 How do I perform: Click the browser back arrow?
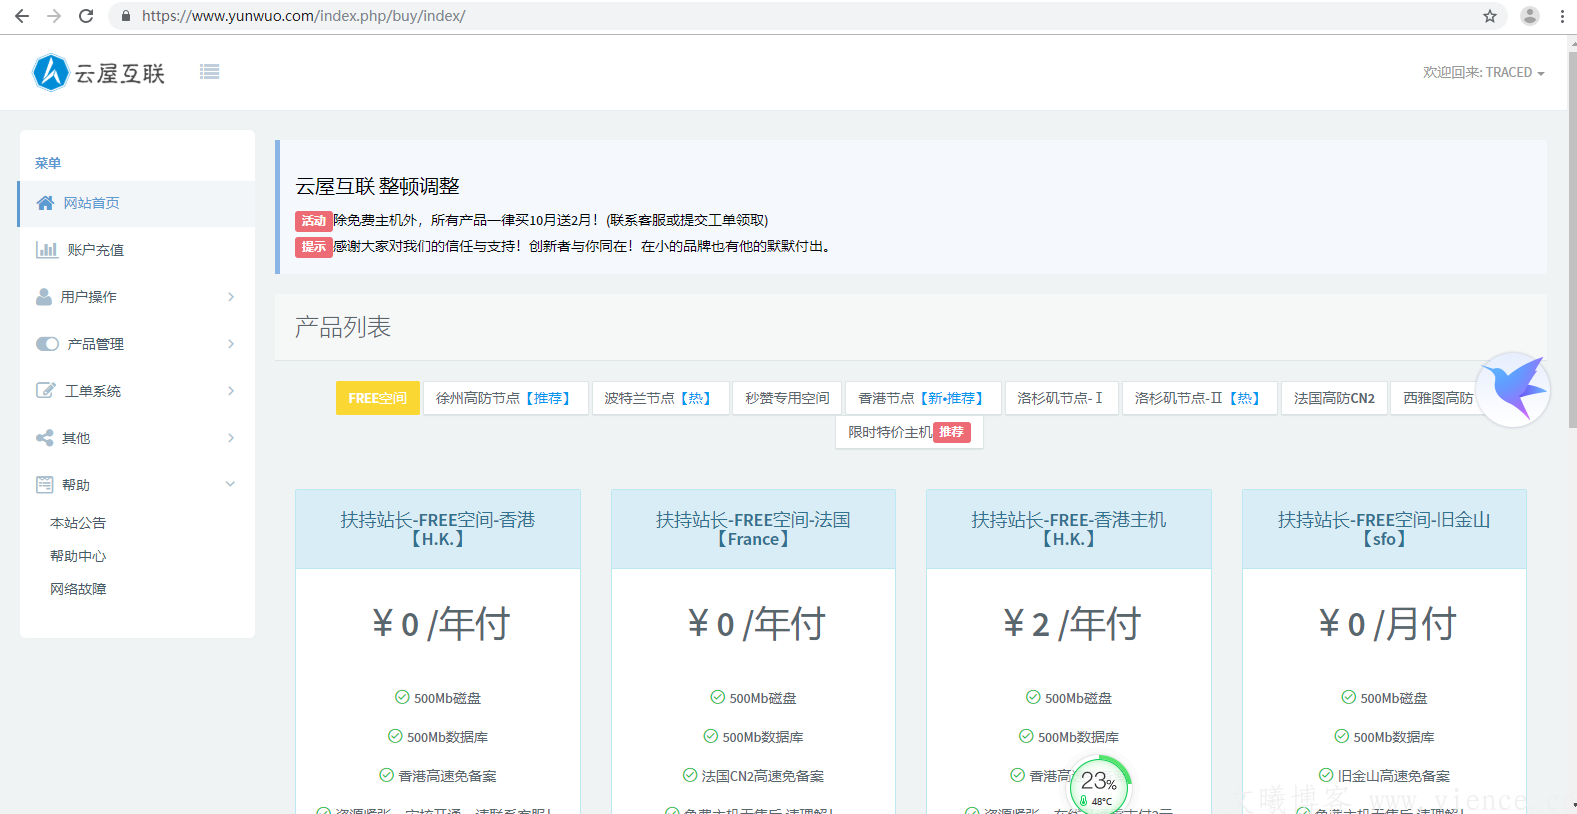coord(22,16)
